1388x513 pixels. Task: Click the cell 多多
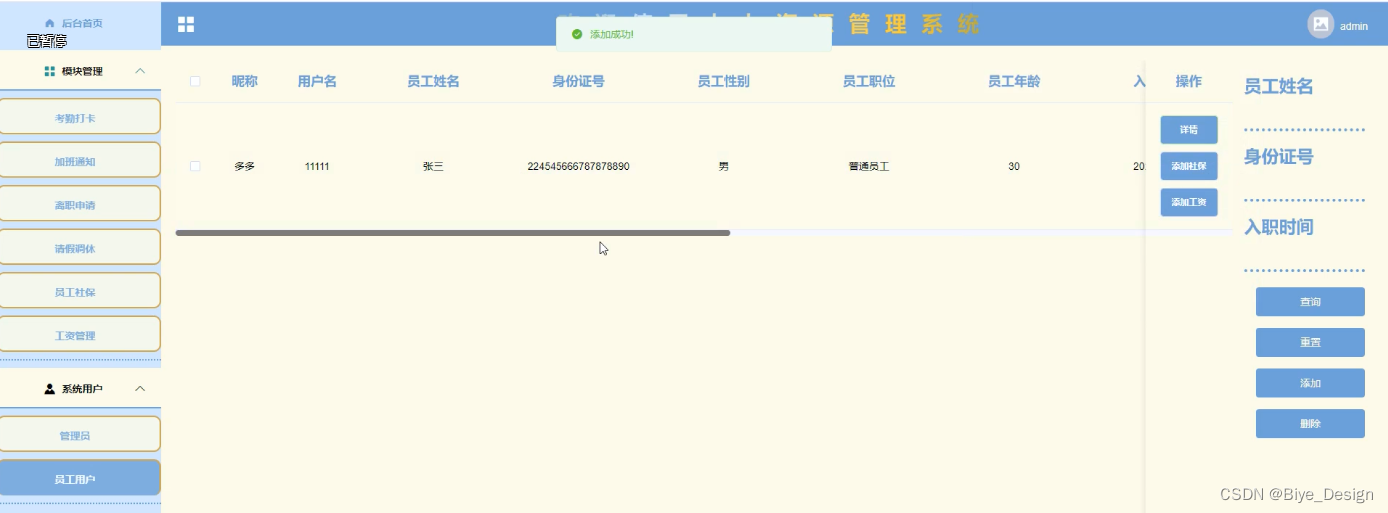pos(245,166)
